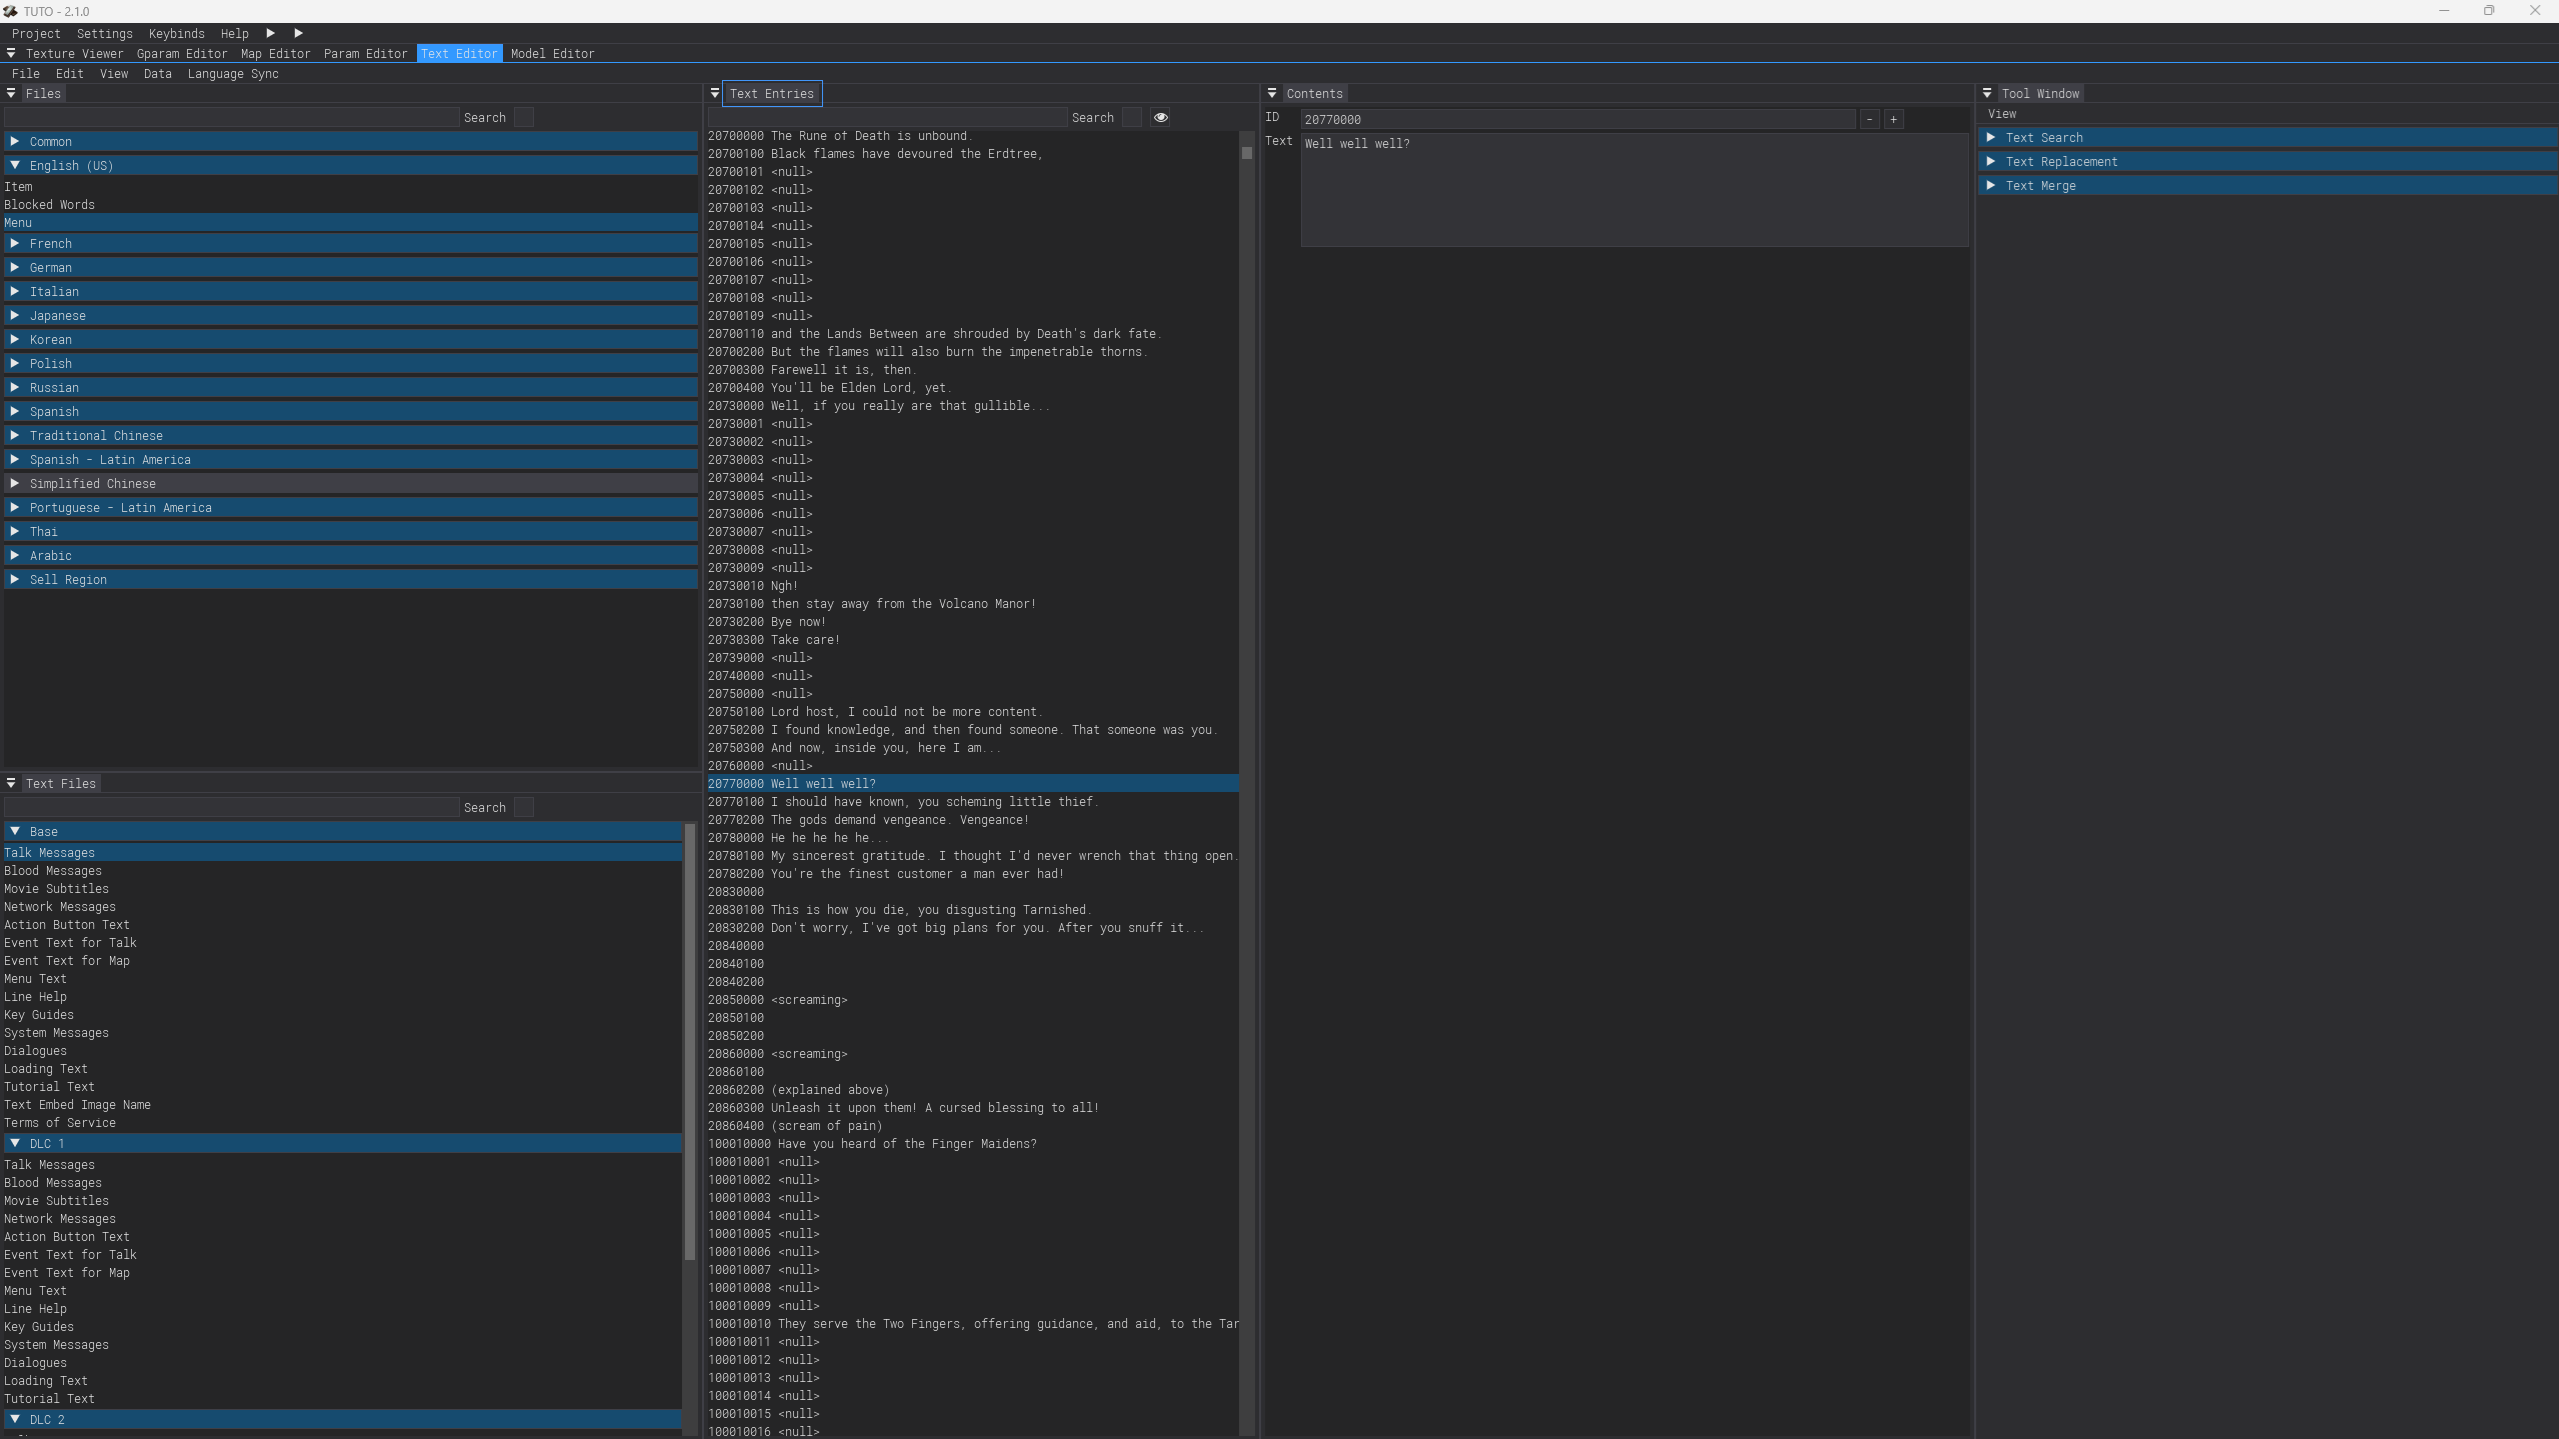Collapse the DLC 2 group
Viewport: 2559px width, 1439px height.
[343, 1420]
